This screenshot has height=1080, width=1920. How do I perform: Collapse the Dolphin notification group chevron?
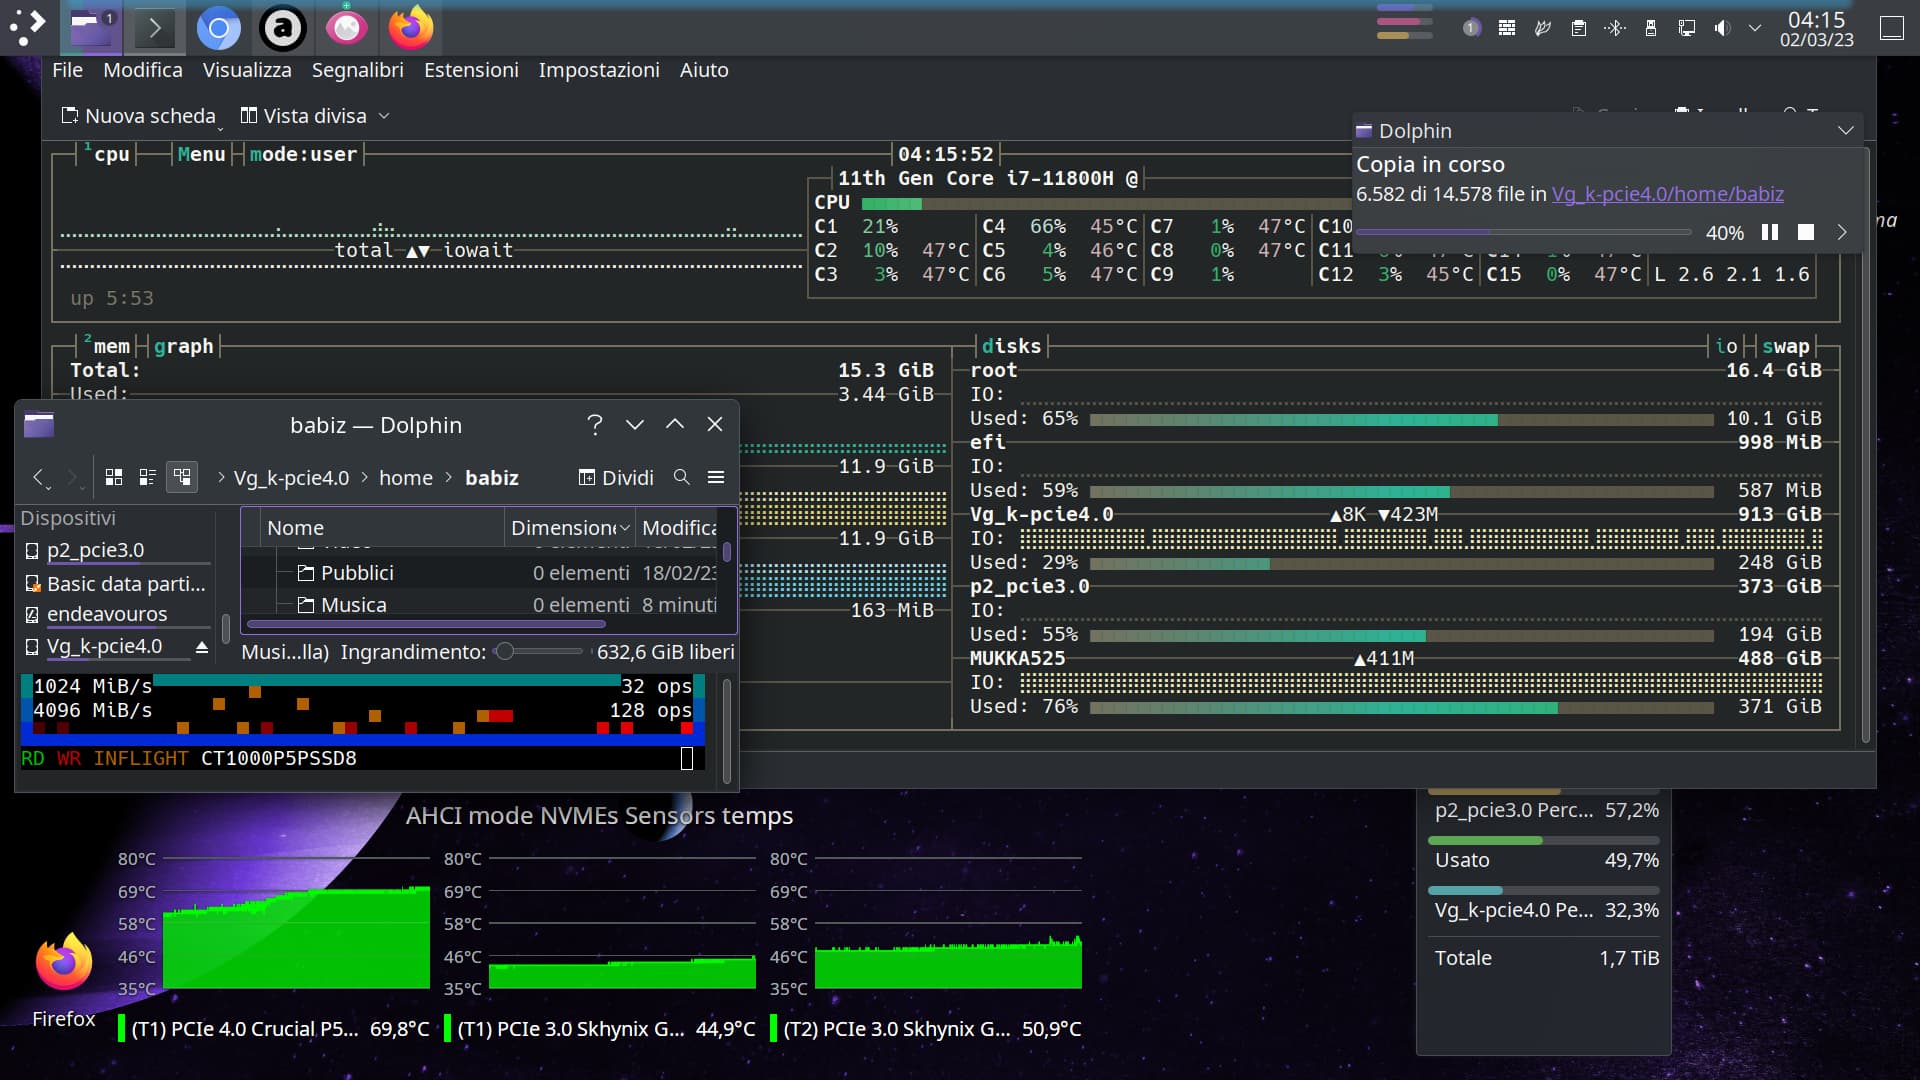pos(1846,131)
